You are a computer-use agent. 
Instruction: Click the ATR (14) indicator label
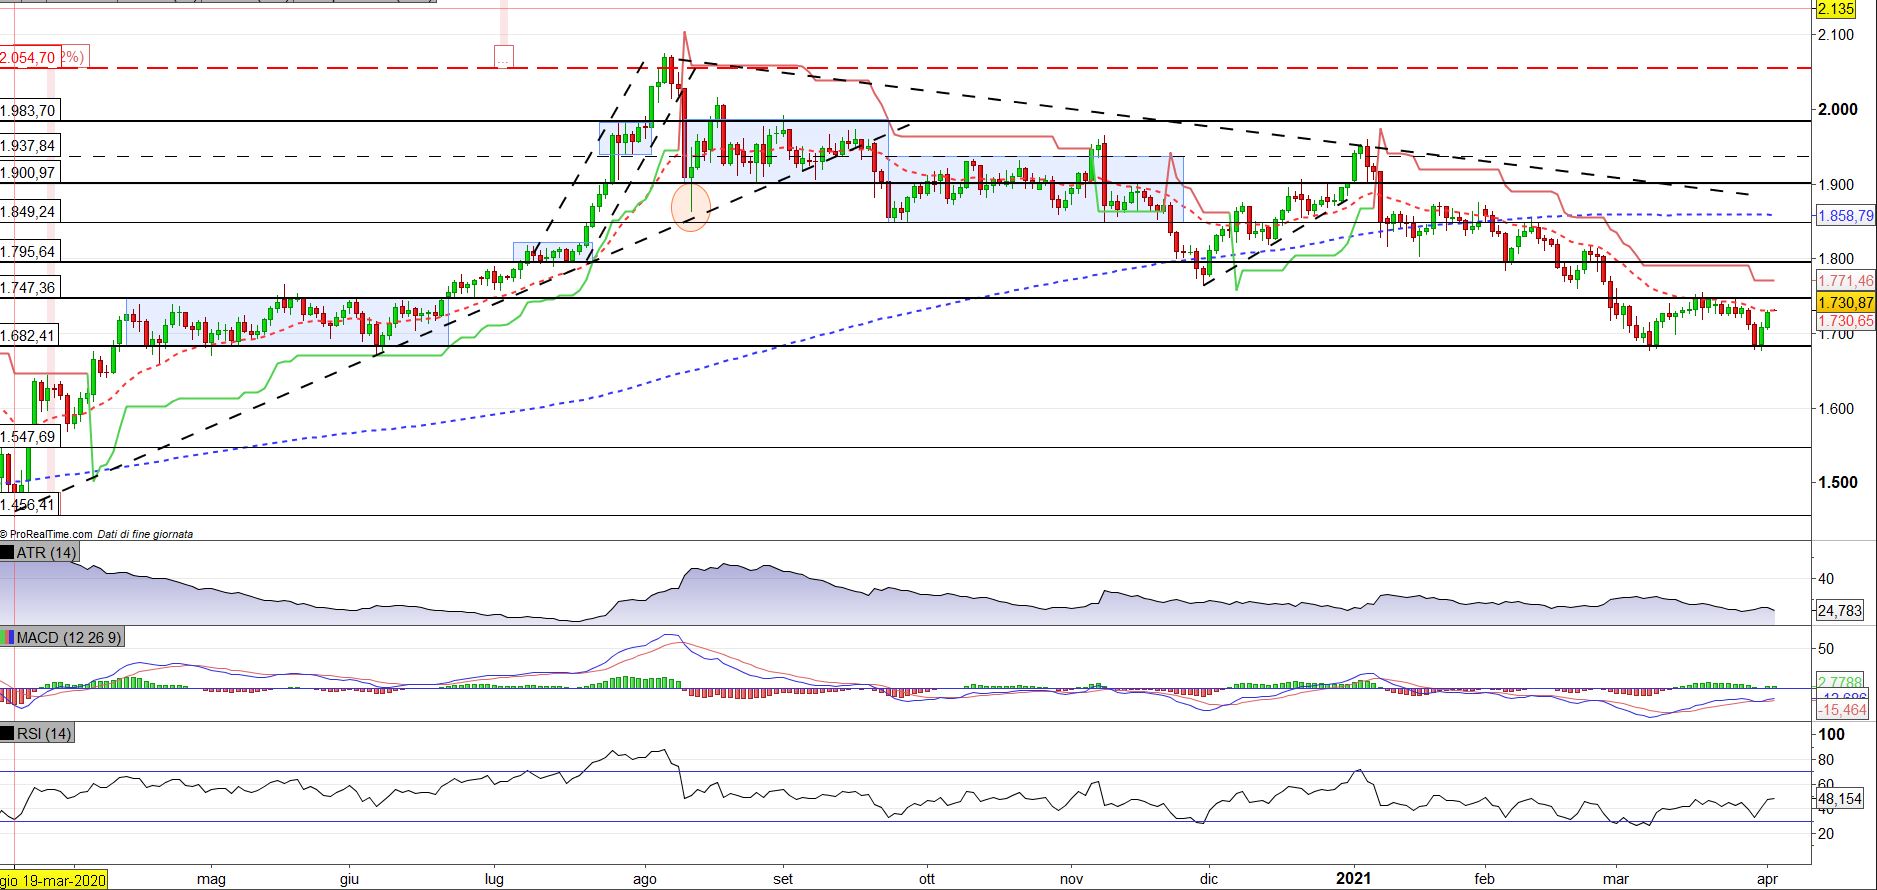(46, 553)
